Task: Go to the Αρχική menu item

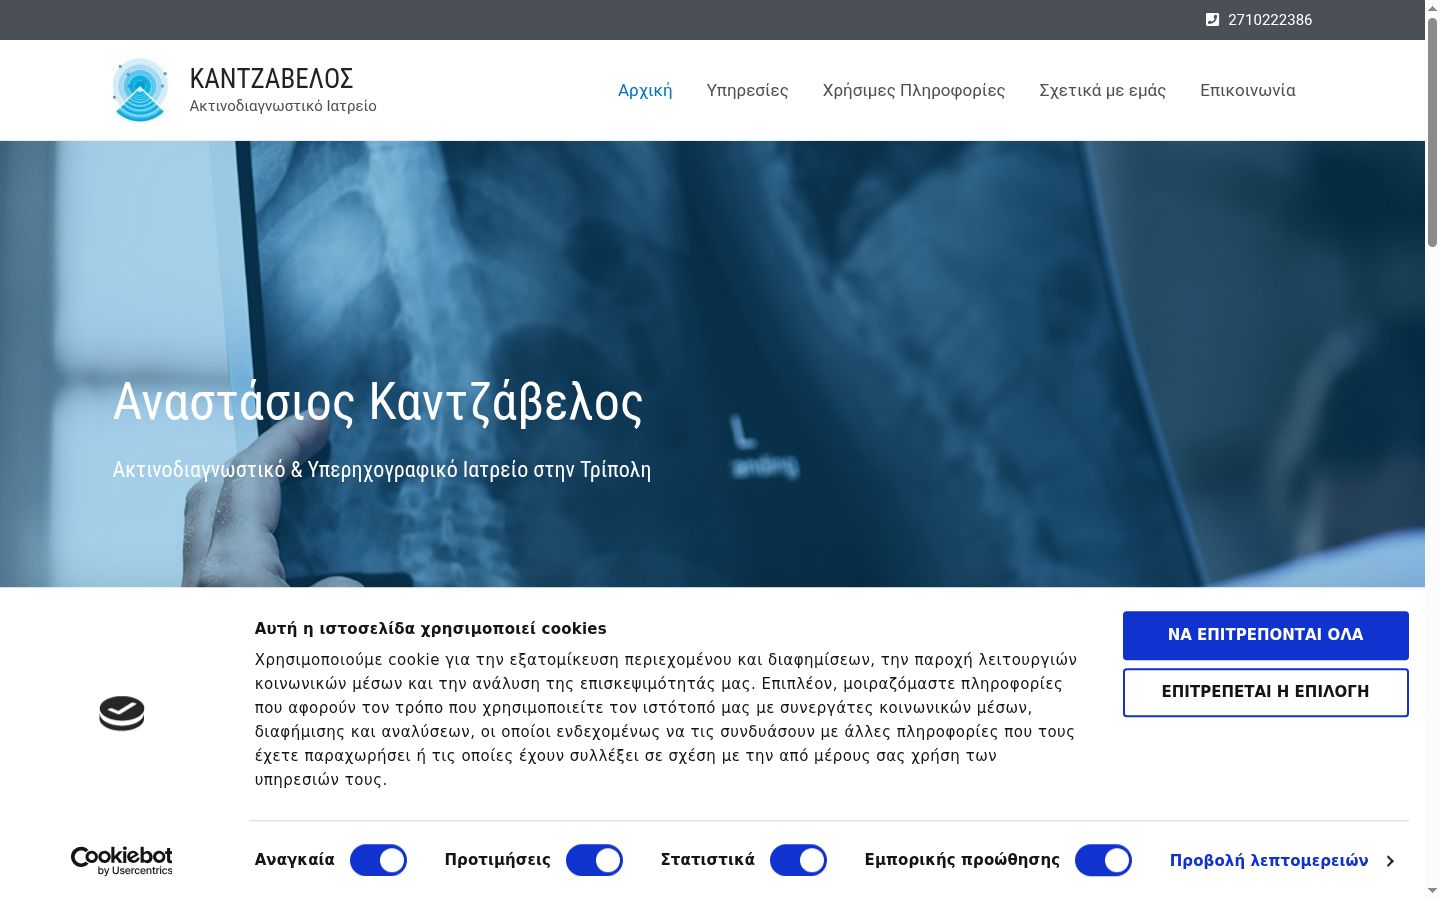Action: click(x=645, y=90)
